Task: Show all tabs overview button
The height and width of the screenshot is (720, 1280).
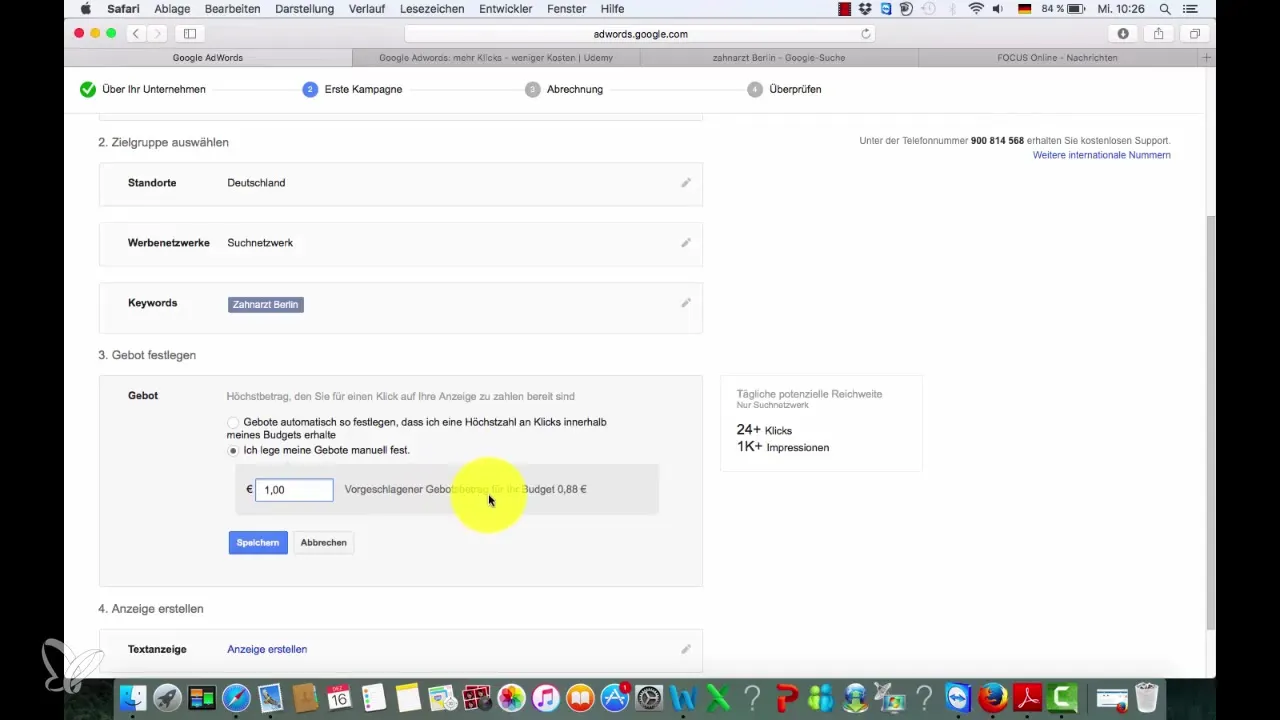Action: (x=1194, y=33)
